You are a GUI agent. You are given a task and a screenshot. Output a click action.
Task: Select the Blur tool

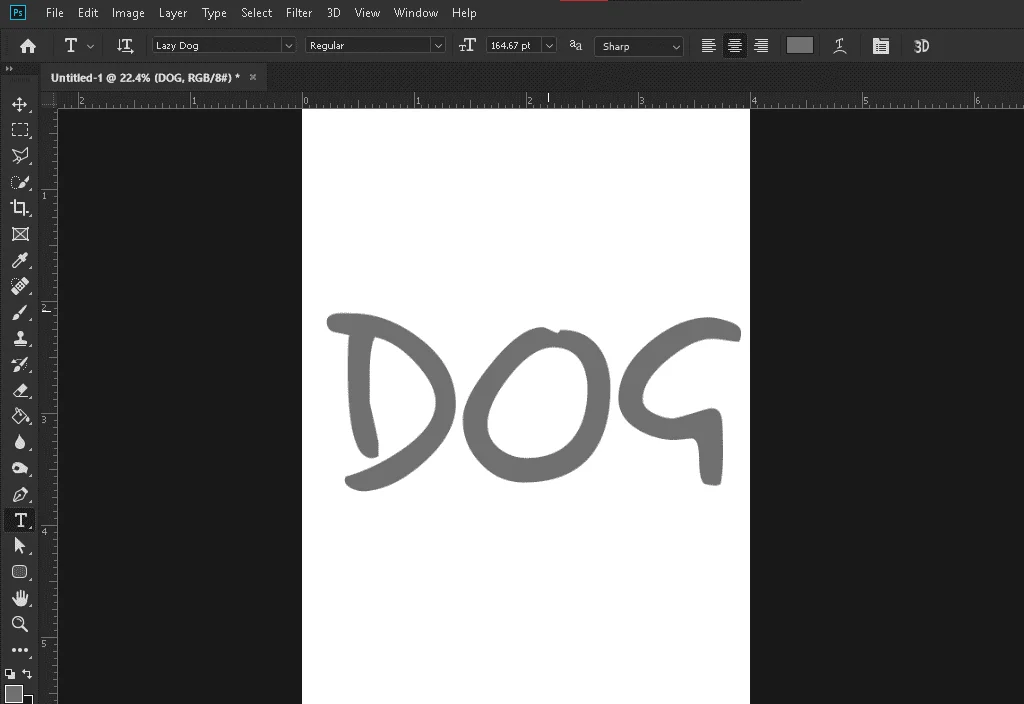[x=20, y=442]
